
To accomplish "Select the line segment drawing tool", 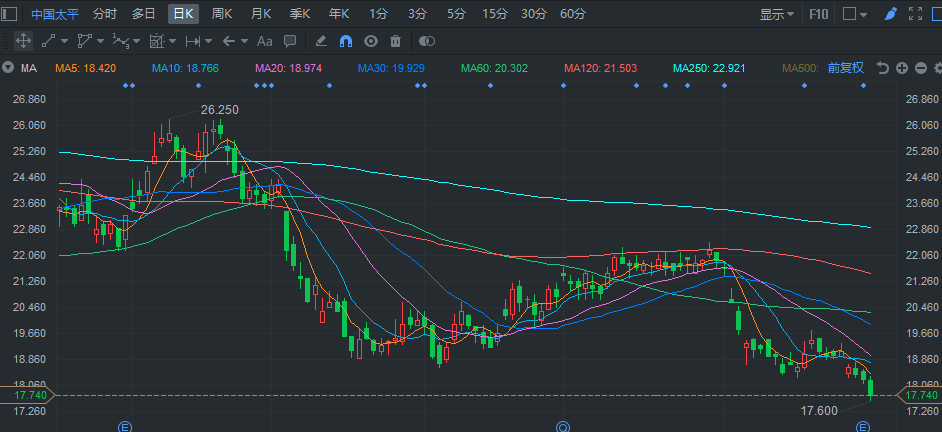I will (48, 41).
